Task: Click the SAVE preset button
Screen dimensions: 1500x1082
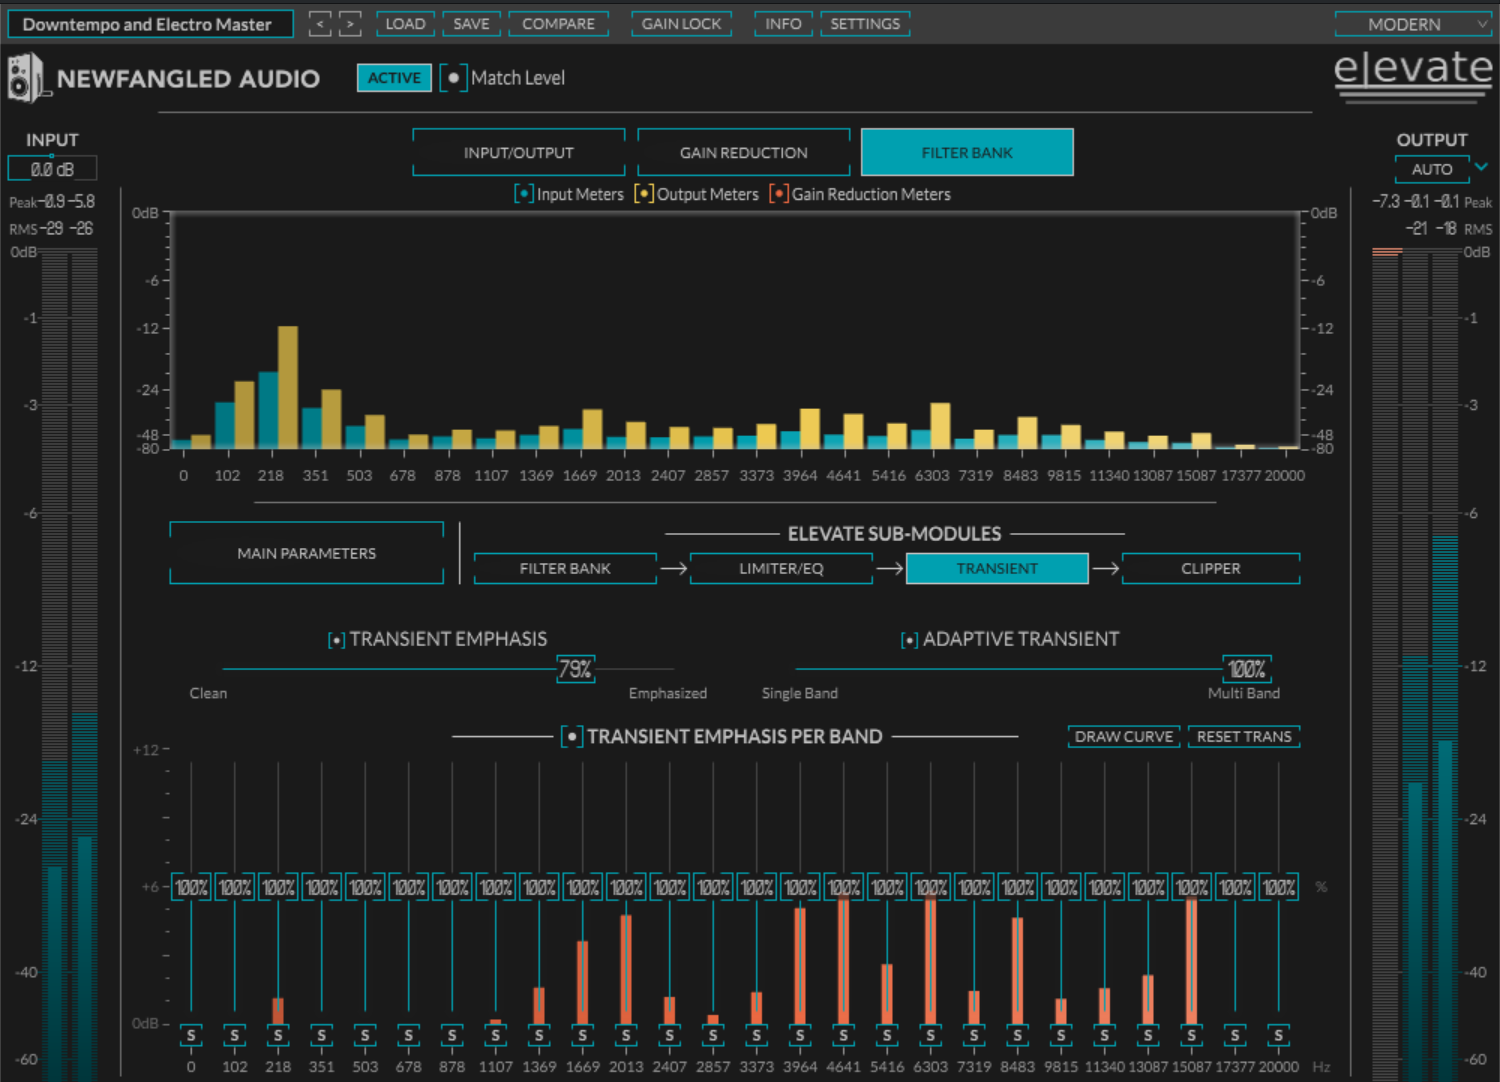Action: [x=471, y=24]
